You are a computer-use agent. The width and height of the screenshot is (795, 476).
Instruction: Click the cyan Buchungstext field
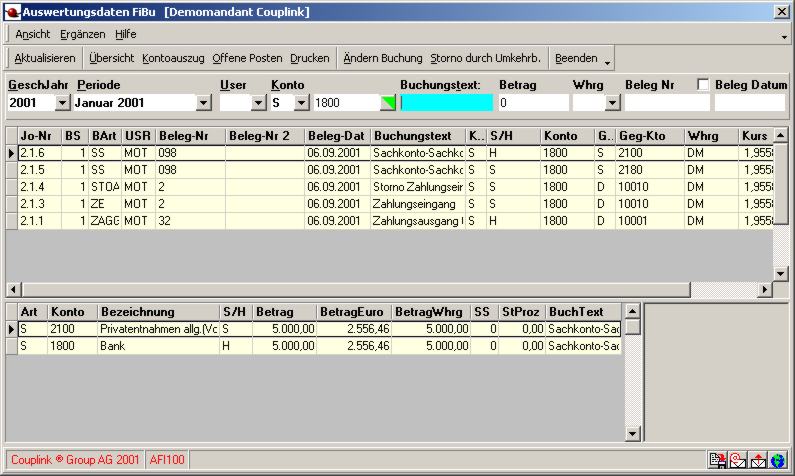tap(446, 102)
